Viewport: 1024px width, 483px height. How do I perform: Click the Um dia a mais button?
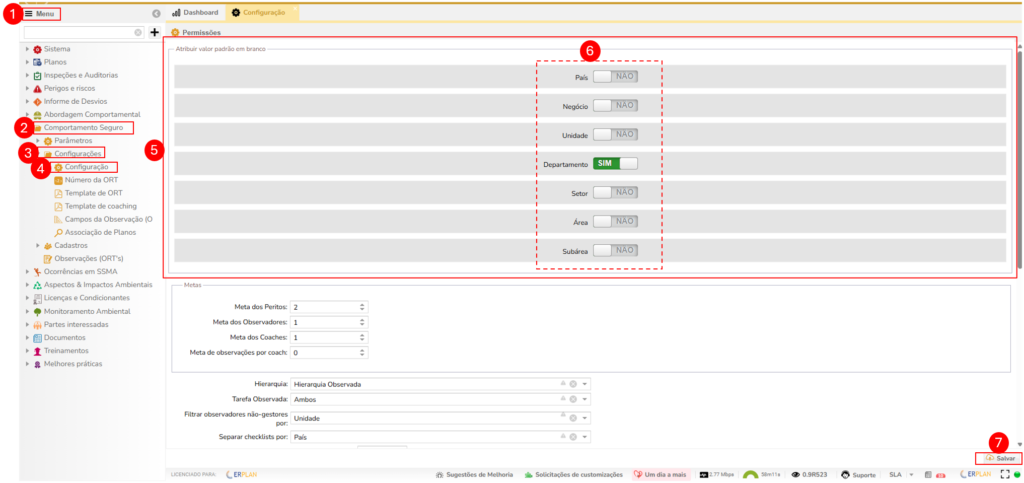tap(660, 475)
